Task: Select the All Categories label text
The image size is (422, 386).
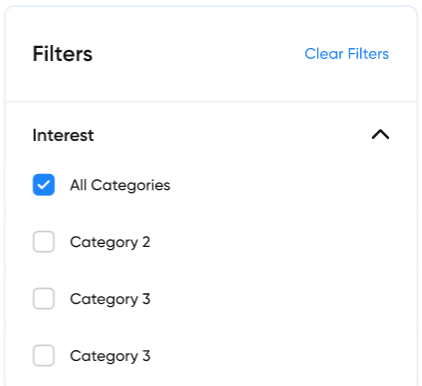Action: (120, 185)
